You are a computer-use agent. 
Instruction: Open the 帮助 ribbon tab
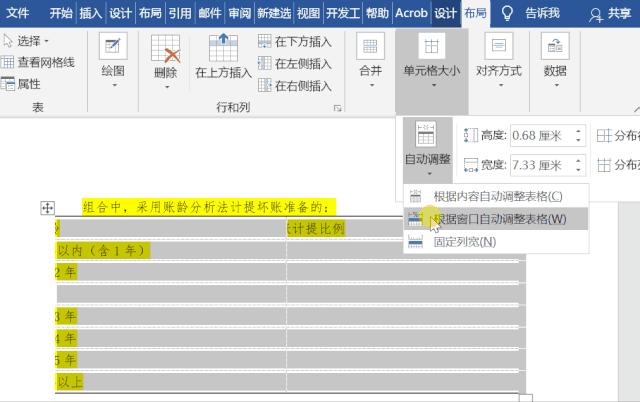(x=377, y=13)
